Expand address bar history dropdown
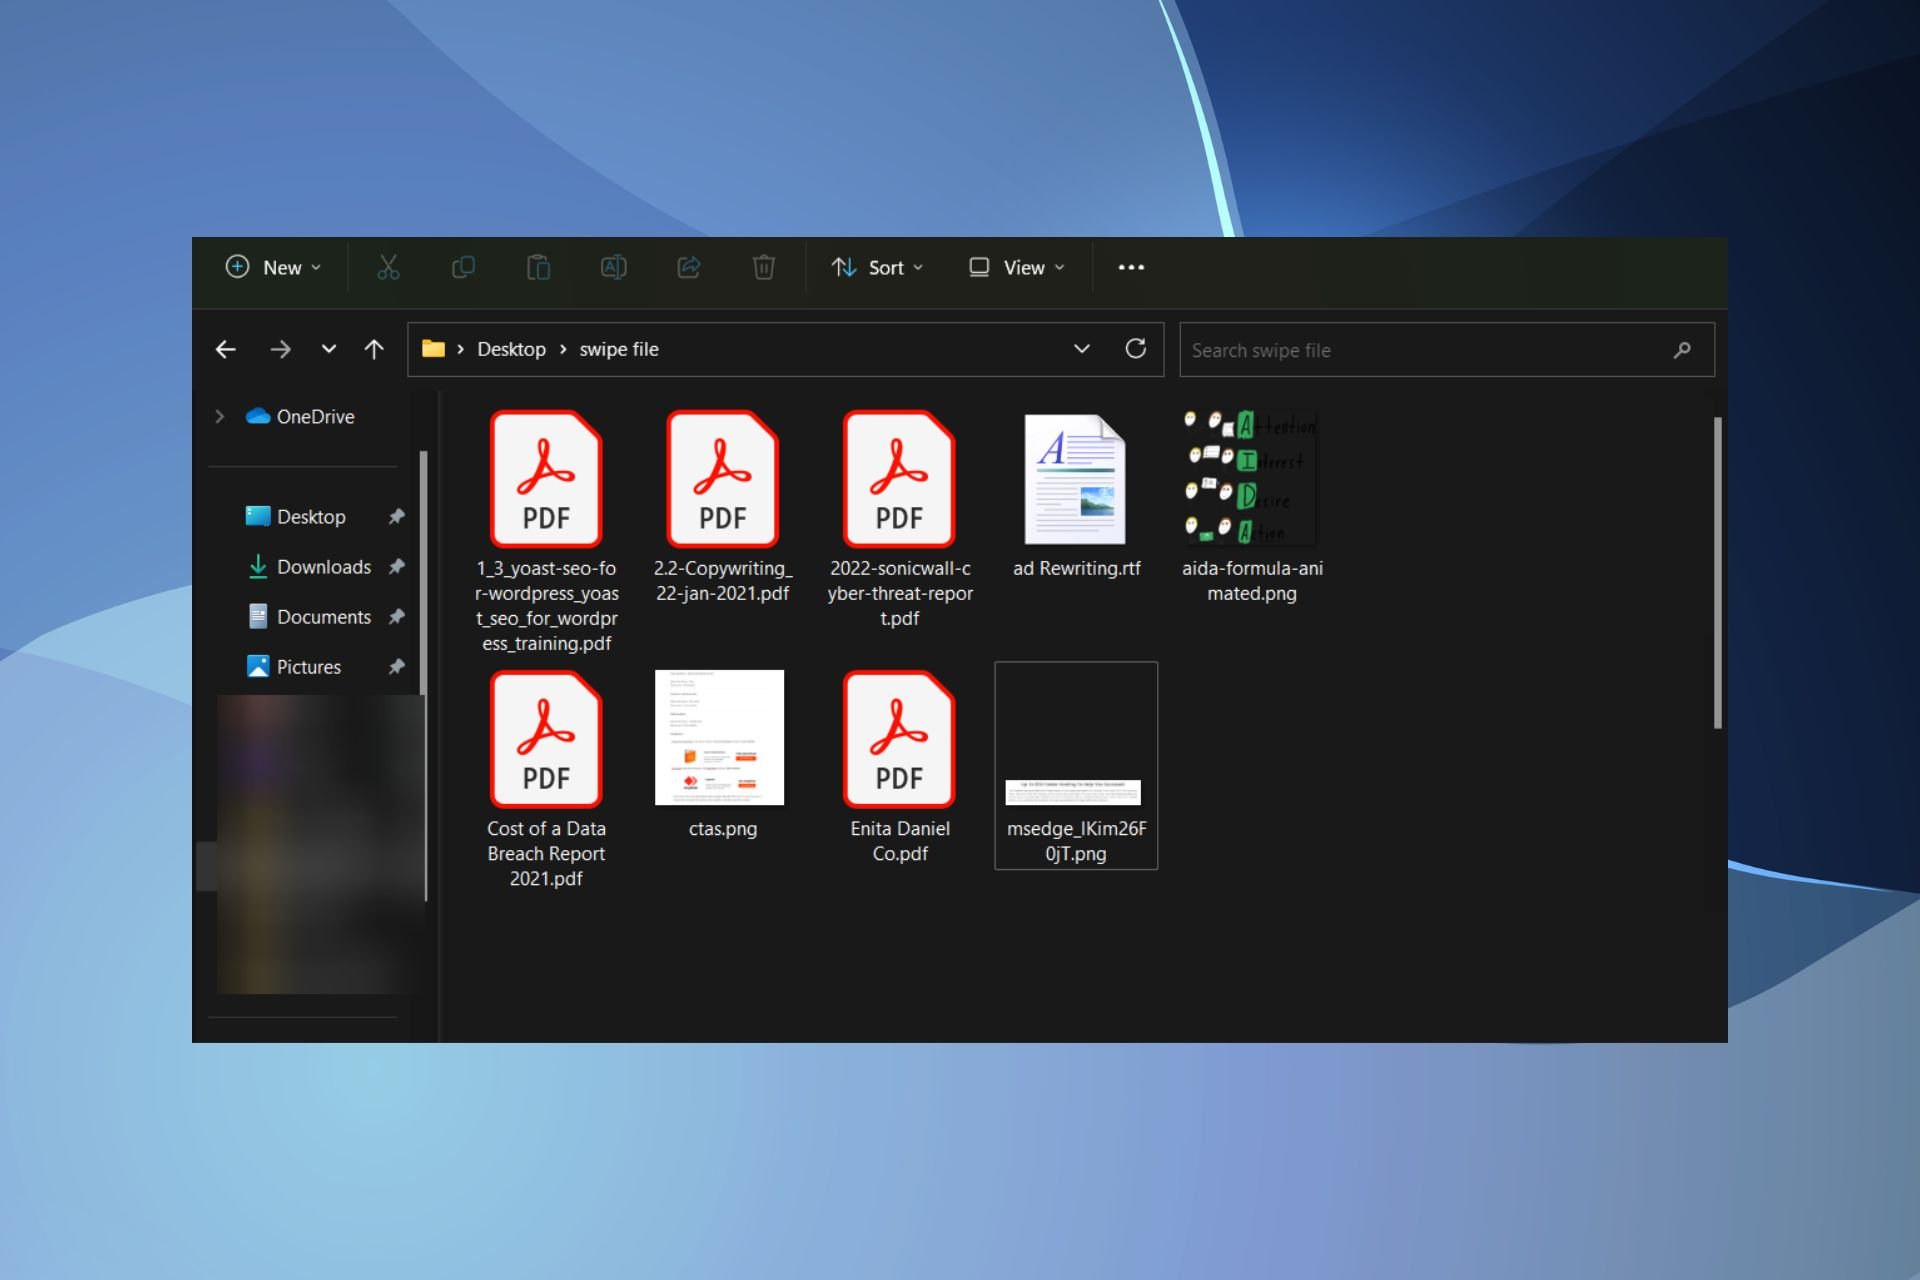The height and width of the screenshot is (1280, 1920). click(1081, 348)
